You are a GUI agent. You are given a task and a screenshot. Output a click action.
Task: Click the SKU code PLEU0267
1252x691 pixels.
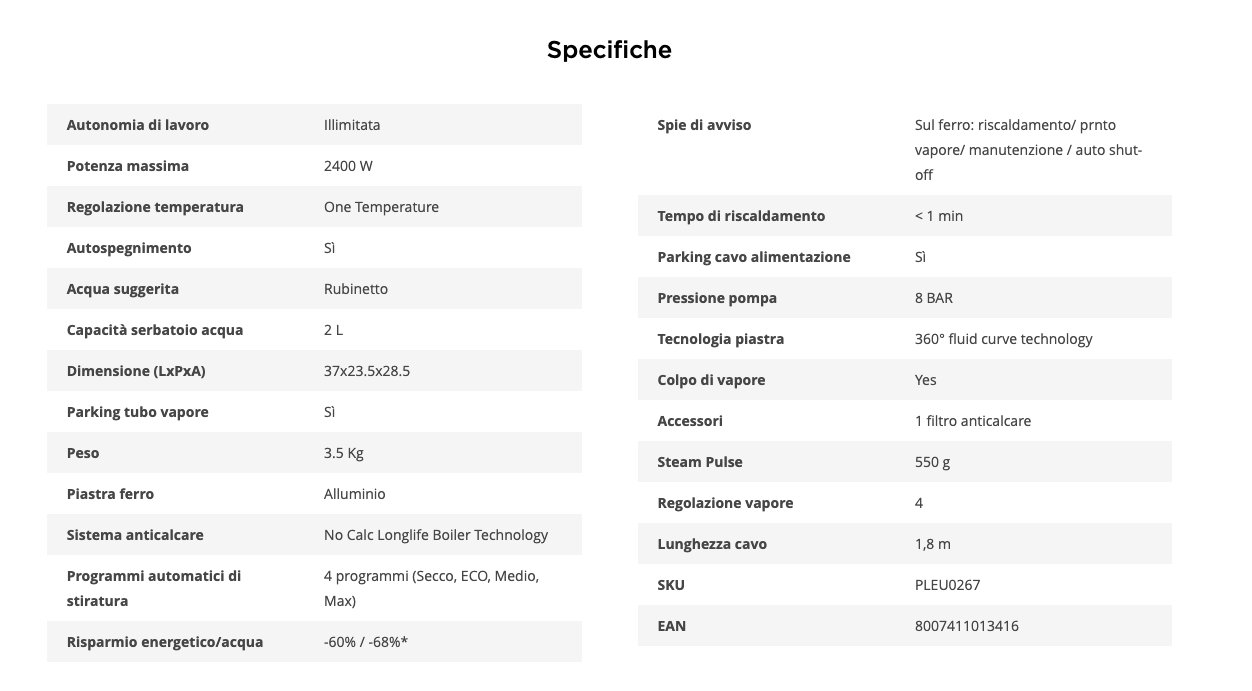940,585
